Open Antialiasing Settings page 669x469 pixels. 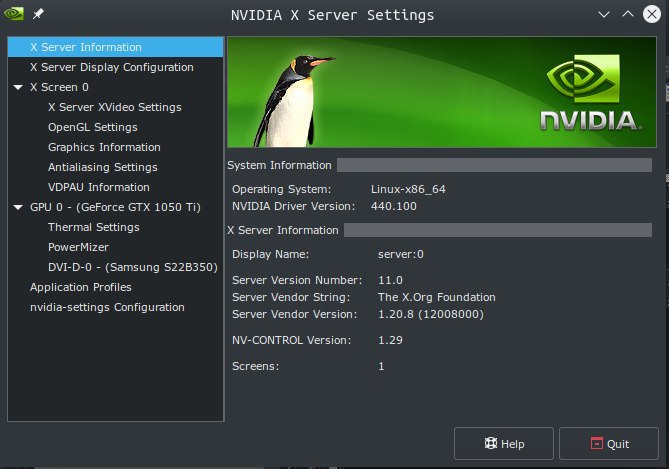click(x=103, y=167)
